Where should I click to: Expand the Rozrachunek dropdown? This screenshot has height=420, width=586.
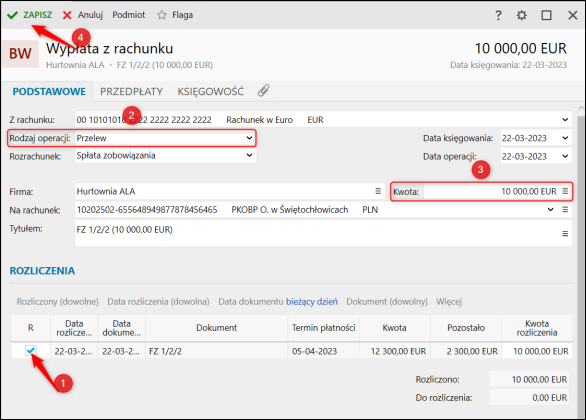pyautogui.click(x=249, y=155)
